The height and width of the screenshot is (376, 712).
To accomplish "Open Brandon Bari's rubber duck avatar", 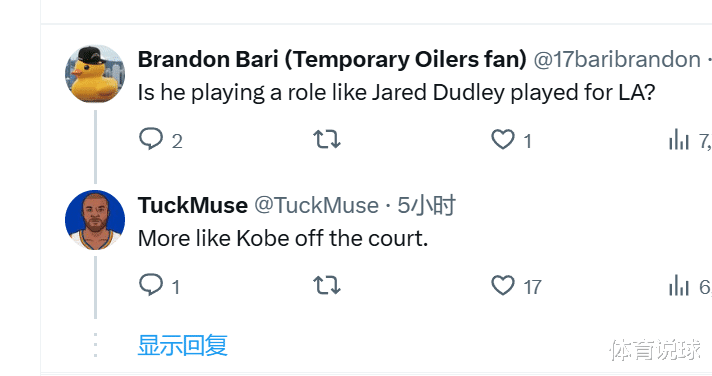I will point(95,74).
